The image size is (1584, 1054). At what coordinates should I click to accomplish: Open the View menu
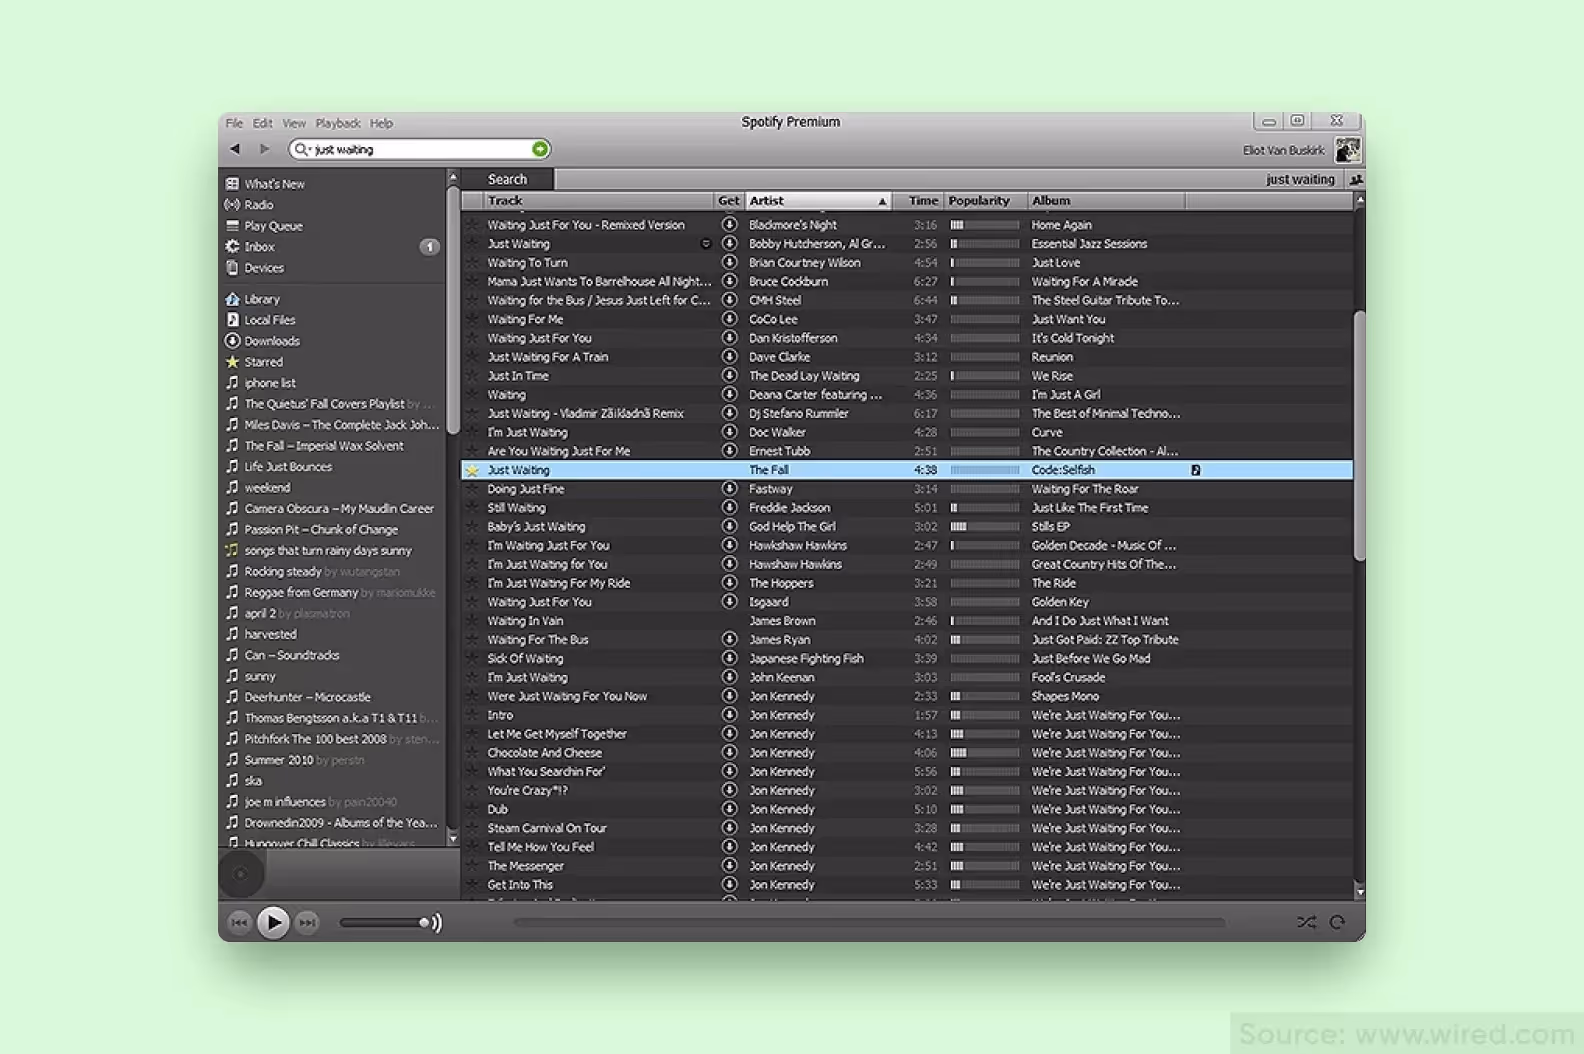(x=294, y=123)
